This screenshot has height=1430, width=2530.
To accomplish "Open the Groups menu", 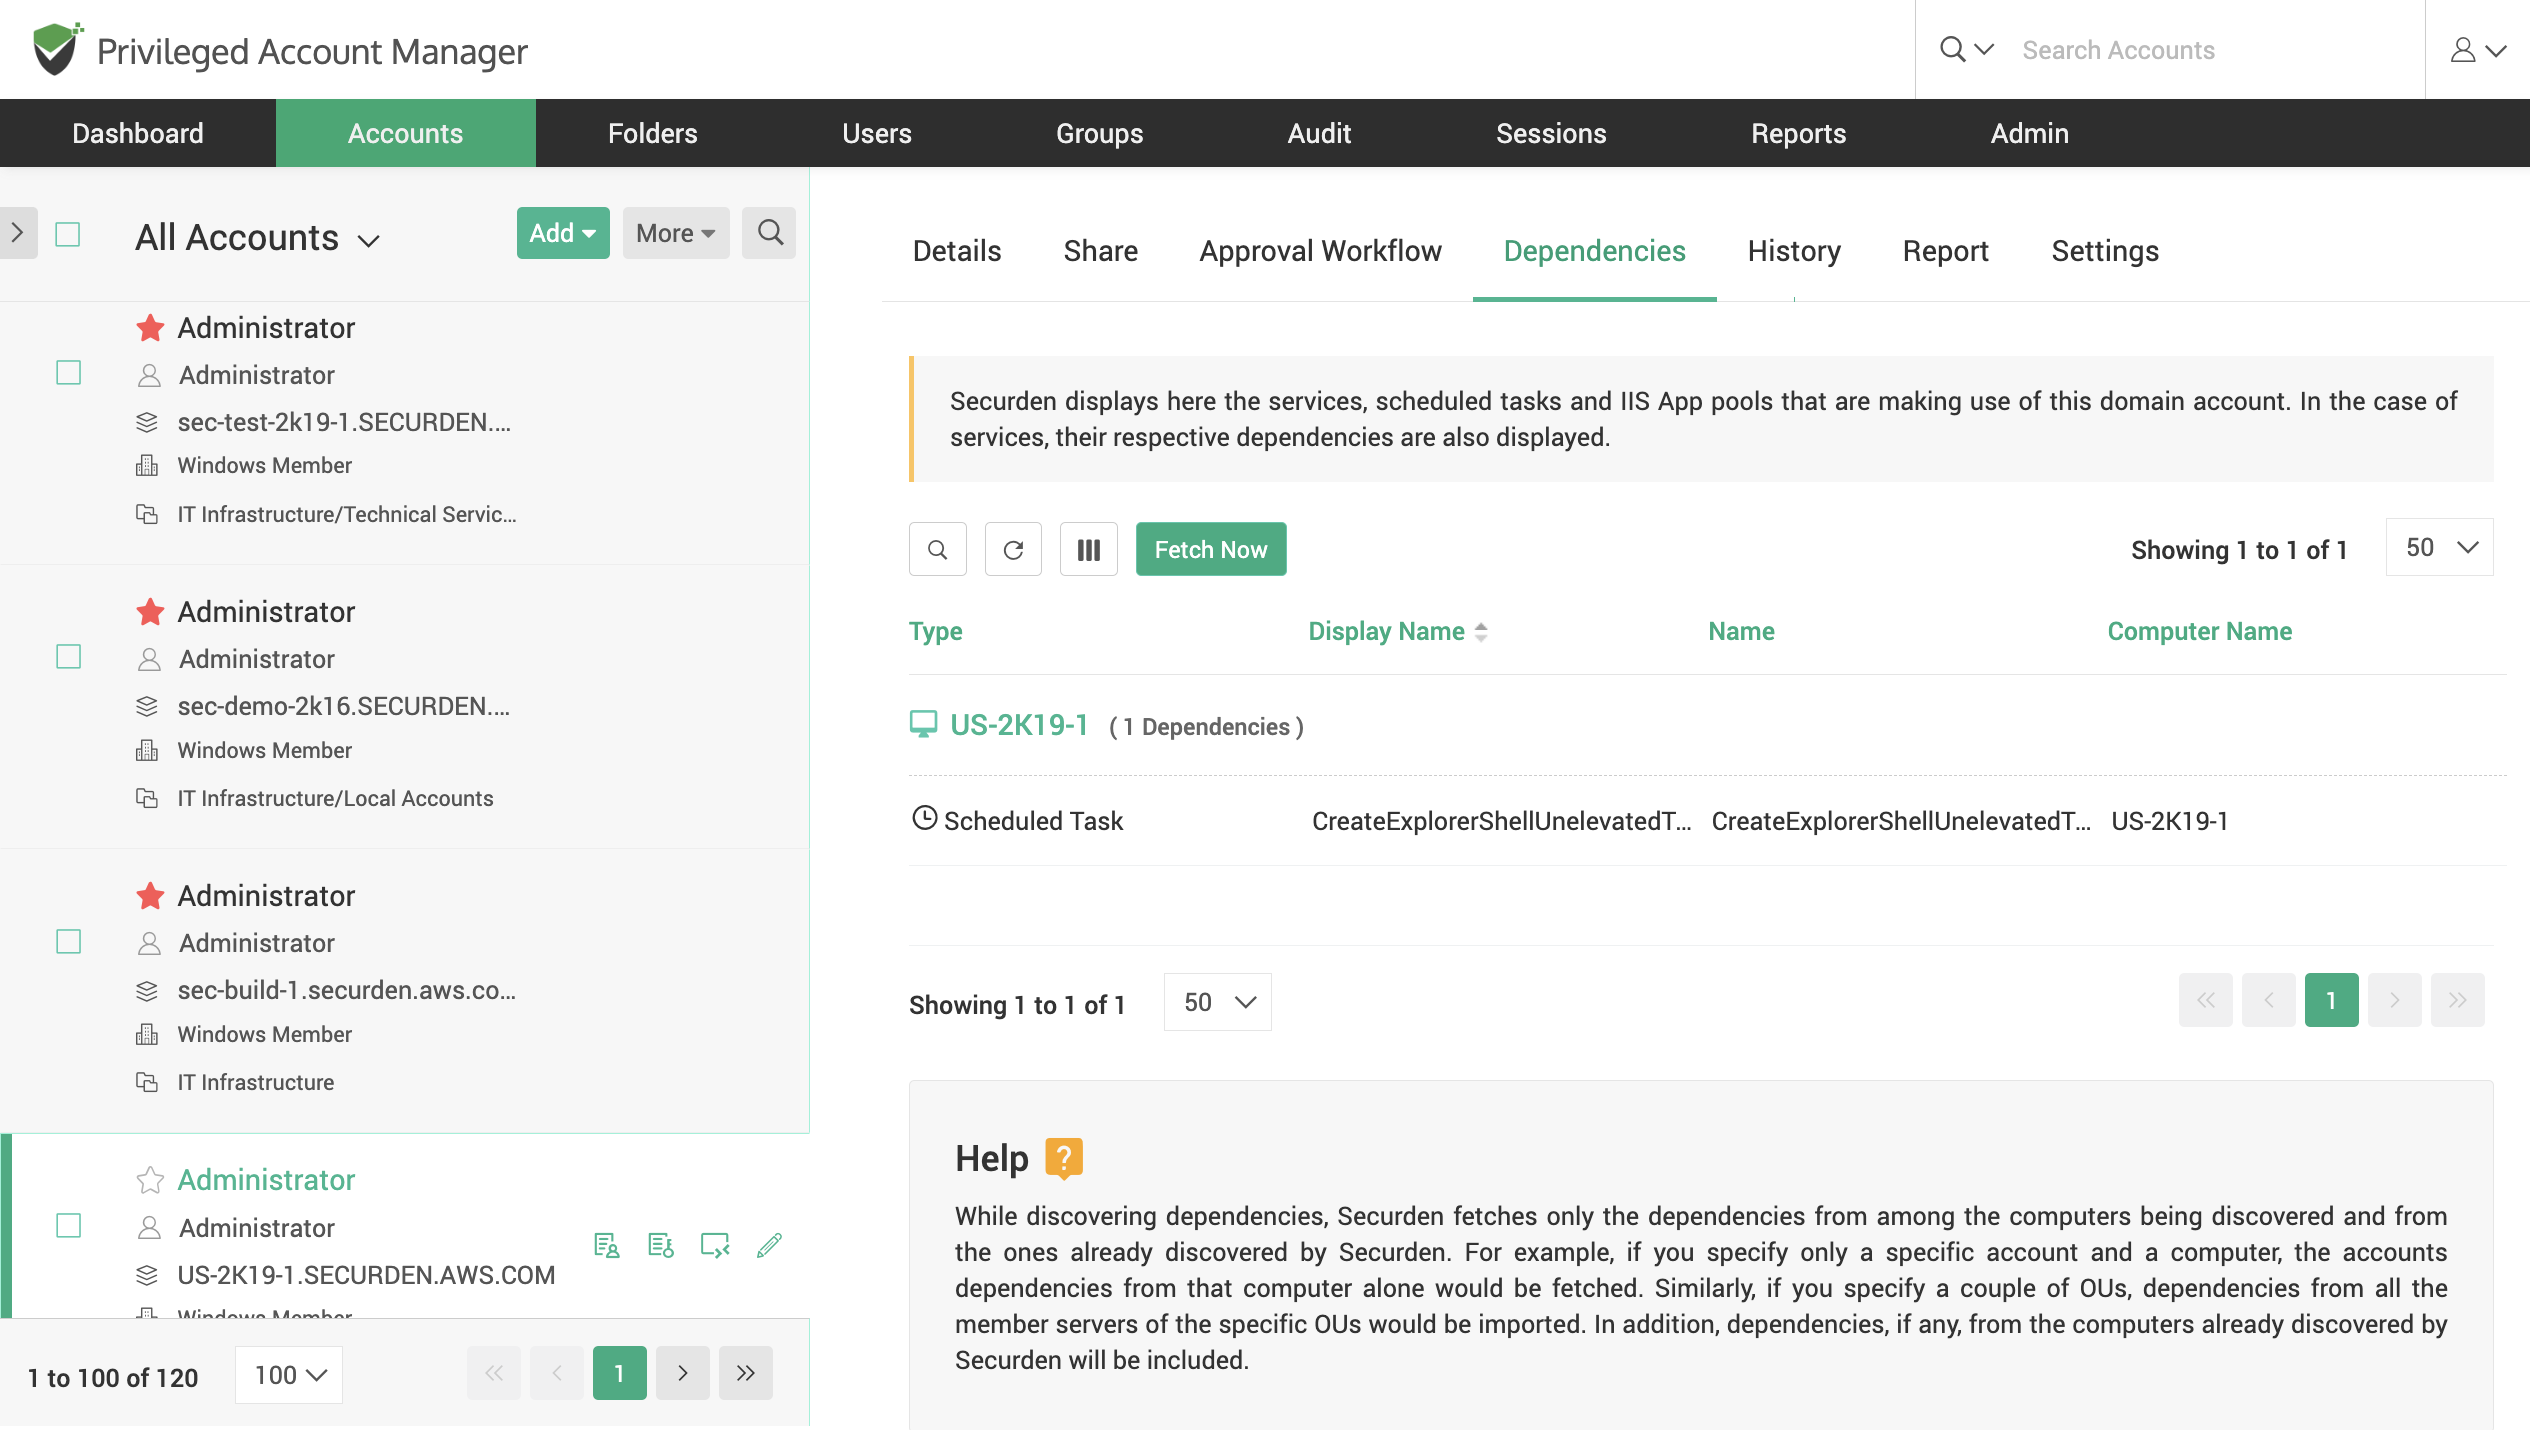I will (x=1099, y=133).
